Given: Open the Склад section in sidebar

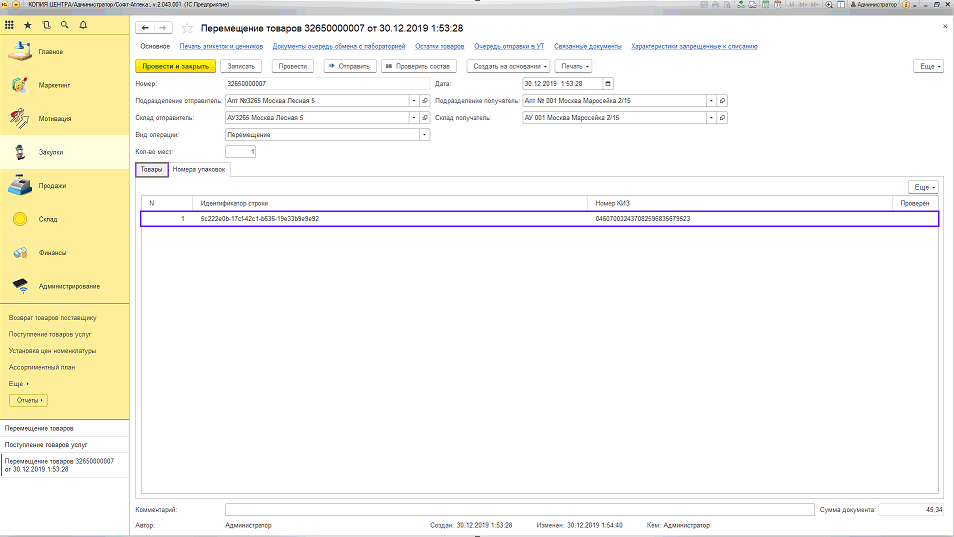Looking at the screenshot, I should click(x=49, y=219).
